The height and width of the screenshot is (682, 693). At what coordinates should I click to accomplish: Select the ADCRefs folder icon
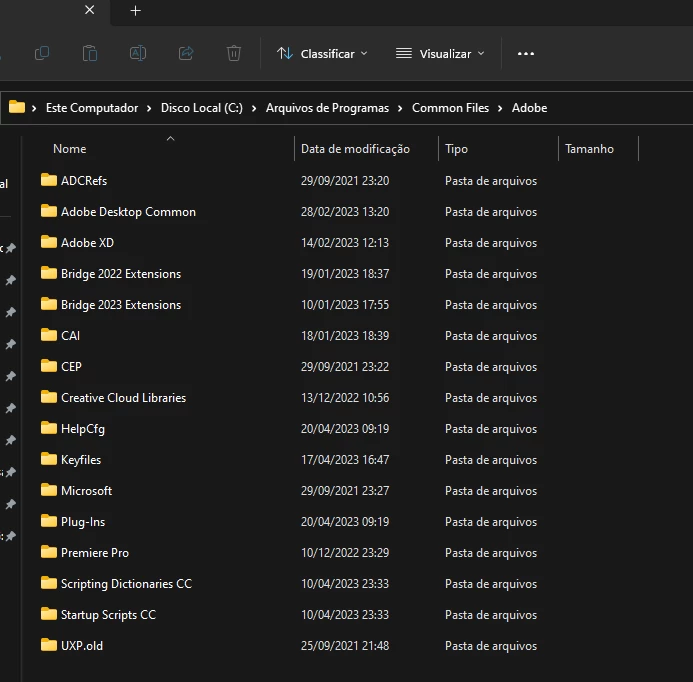point(49,180)
